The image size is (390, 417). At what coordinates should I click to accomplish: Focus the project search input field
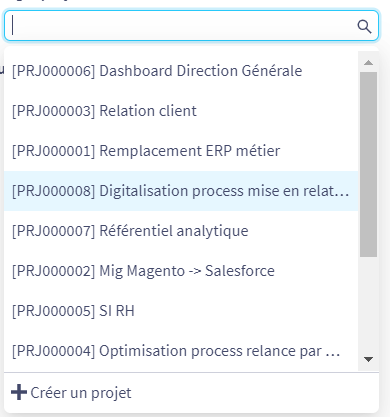(x=191, y=26)
